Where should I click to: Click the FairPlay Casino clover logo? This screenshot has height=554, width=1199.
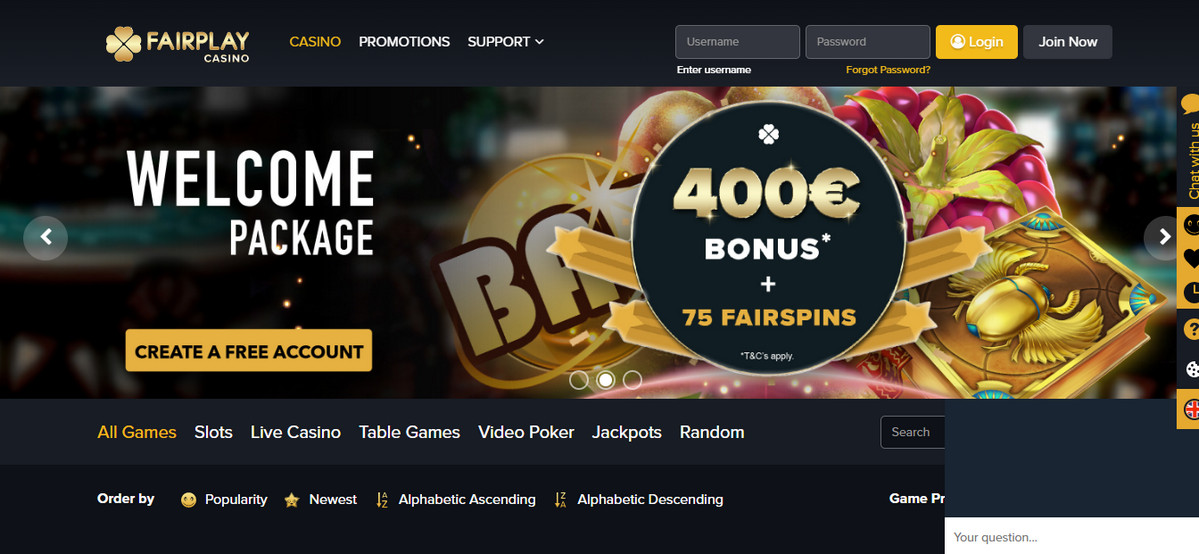click(x=123, y=44)
